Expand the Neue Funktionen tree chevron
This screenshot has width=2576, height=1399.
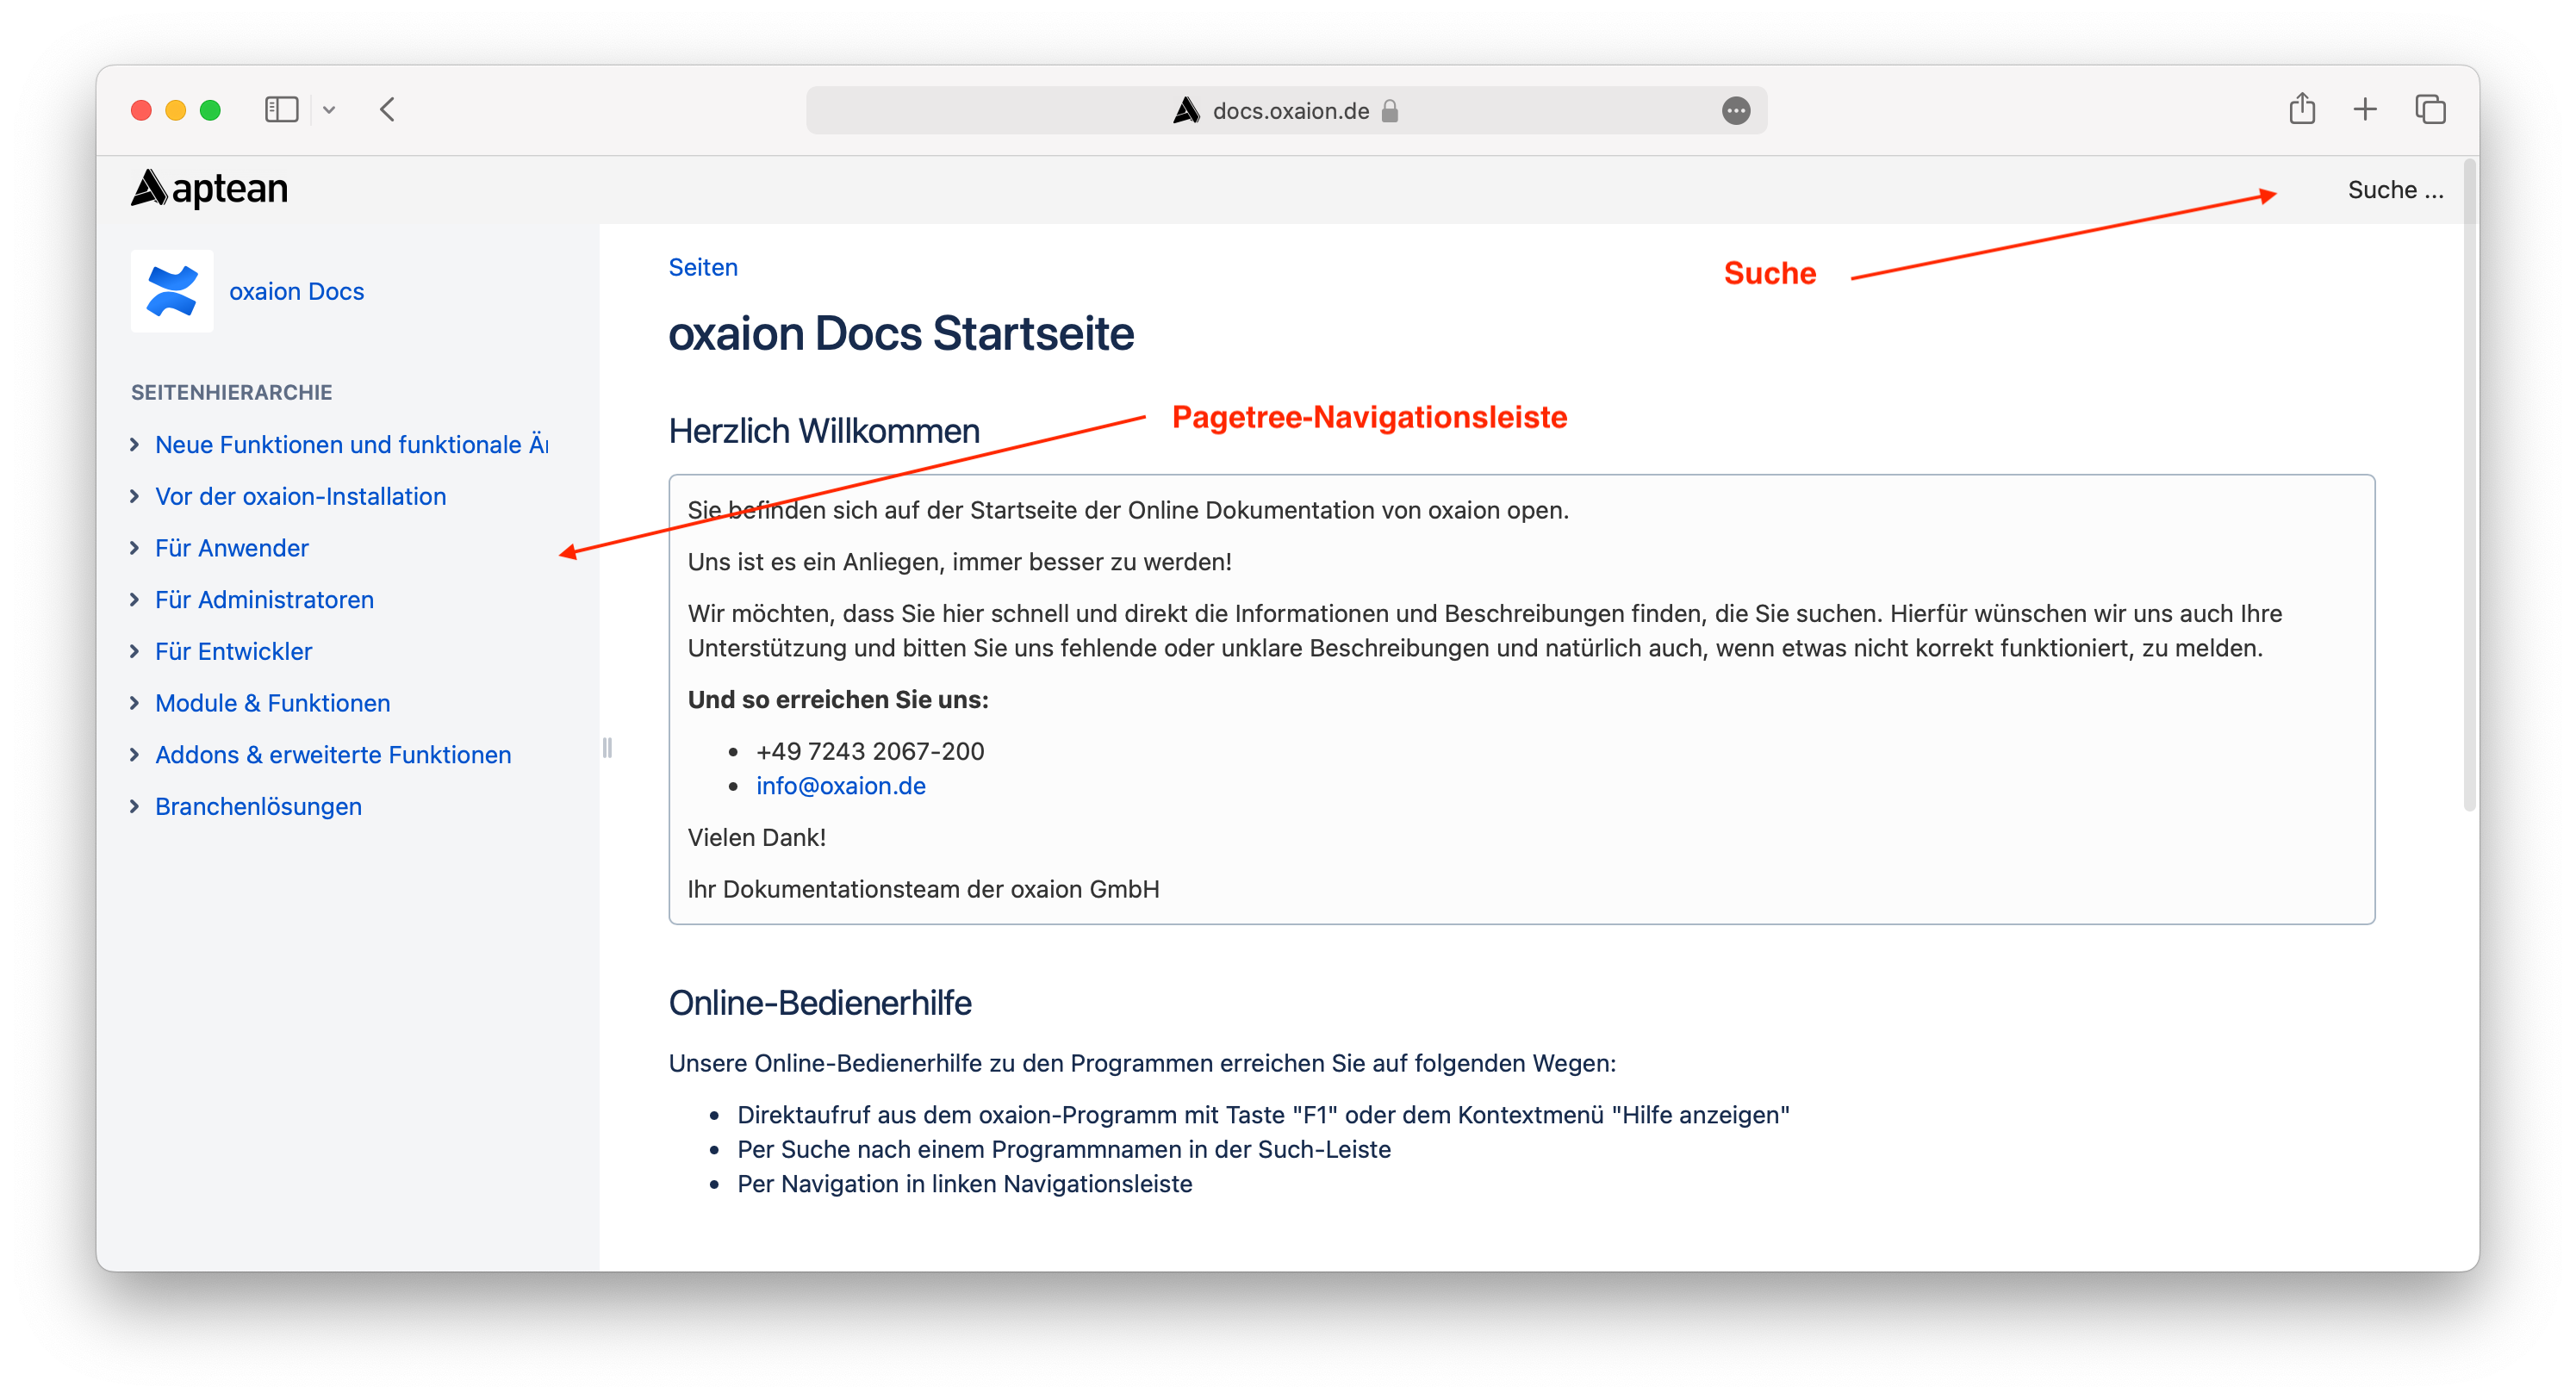click(135, 444)
